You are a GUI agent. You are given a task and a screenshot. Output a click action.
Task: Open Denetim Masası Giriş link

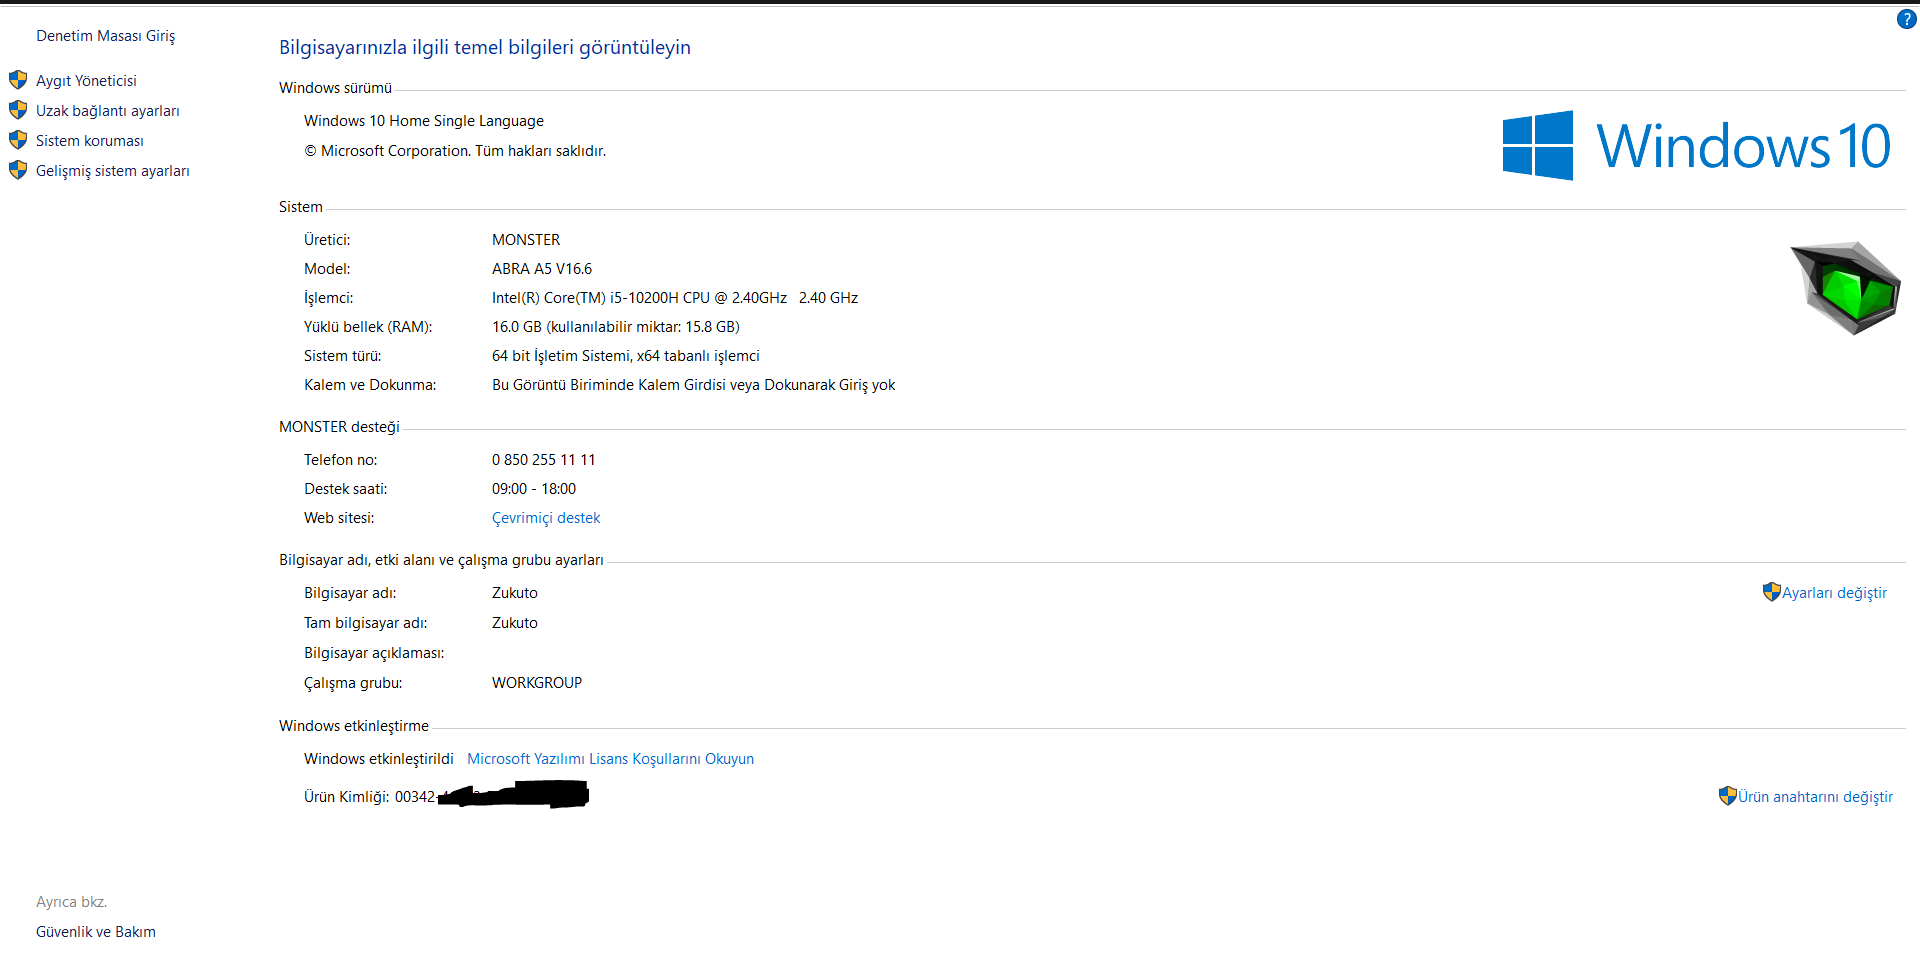(x=105, y=36)
